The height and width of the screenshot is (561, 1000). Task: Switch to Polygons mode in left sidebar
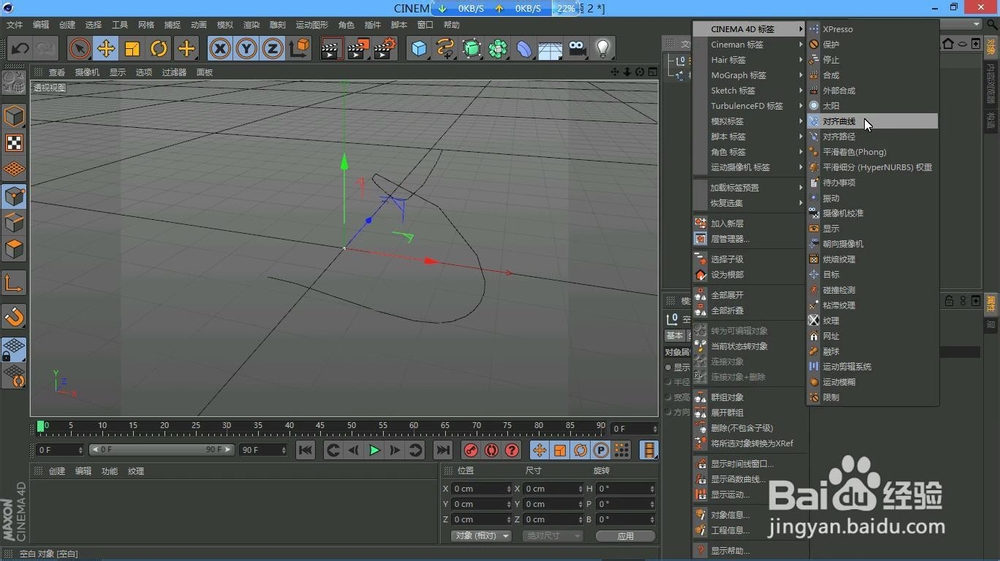[x=14, y=249]
